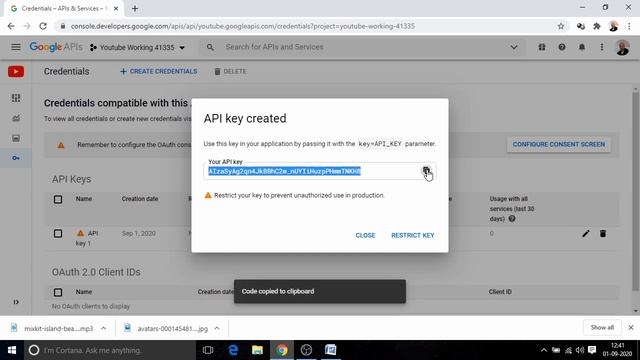
Task: Click the search magnifier icon
Action: (x=210, y=47)
